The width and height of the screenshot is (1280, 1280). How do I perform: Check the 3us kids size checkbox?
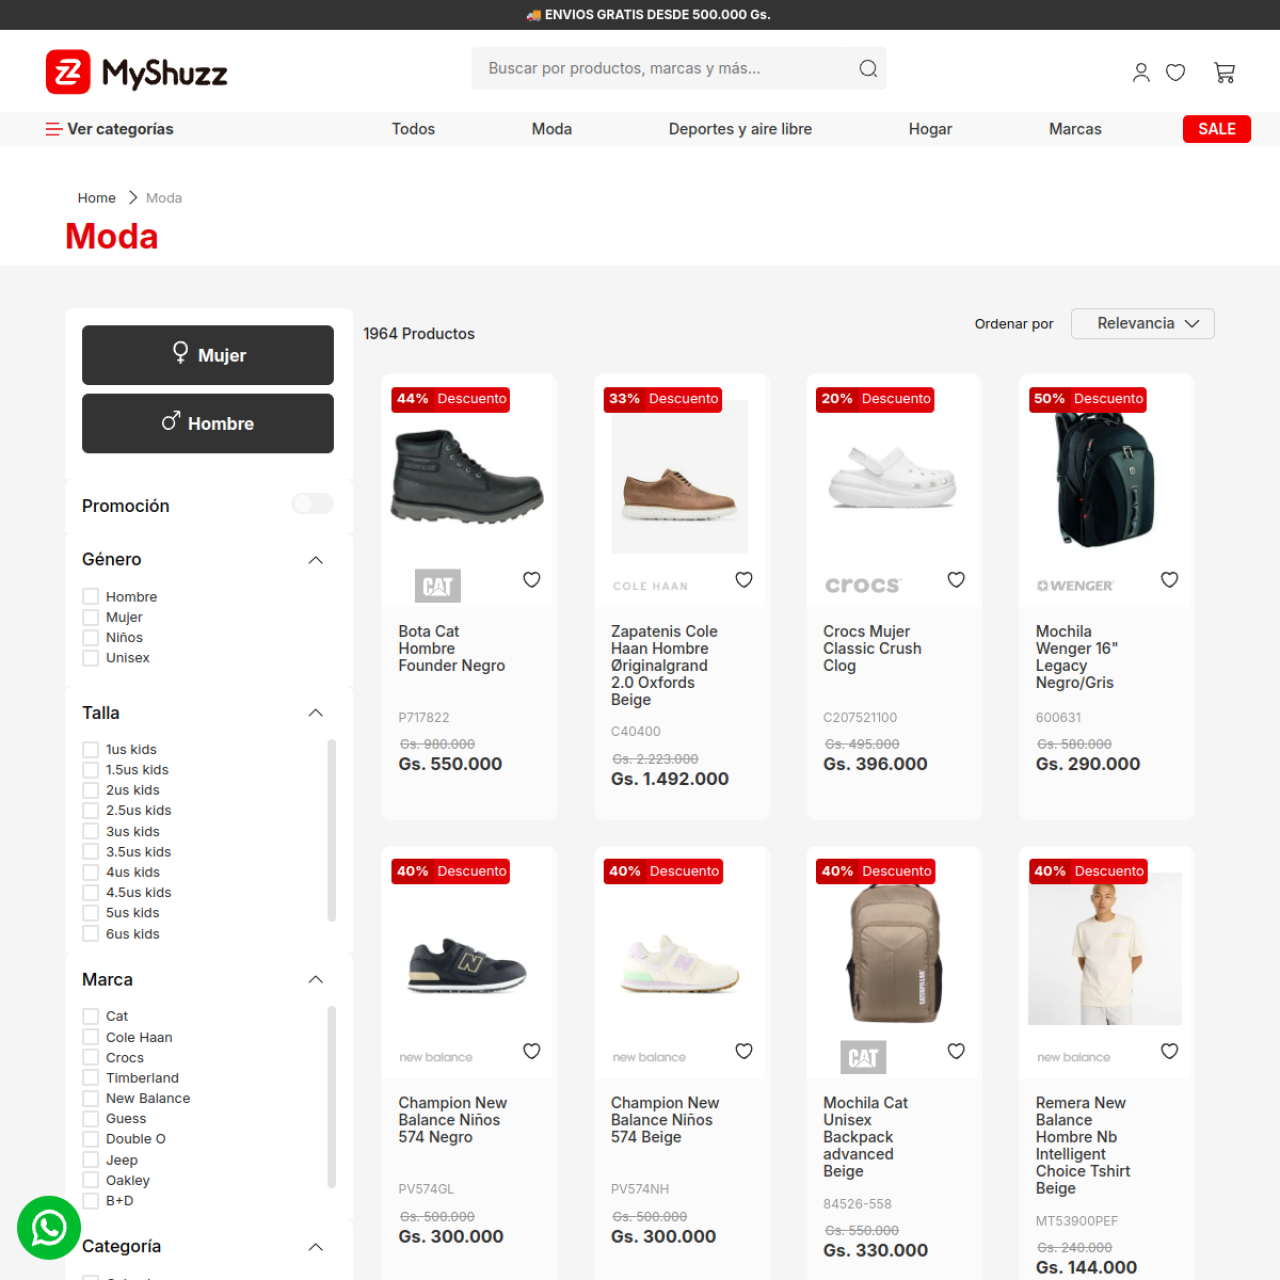(x=90, y=831)
